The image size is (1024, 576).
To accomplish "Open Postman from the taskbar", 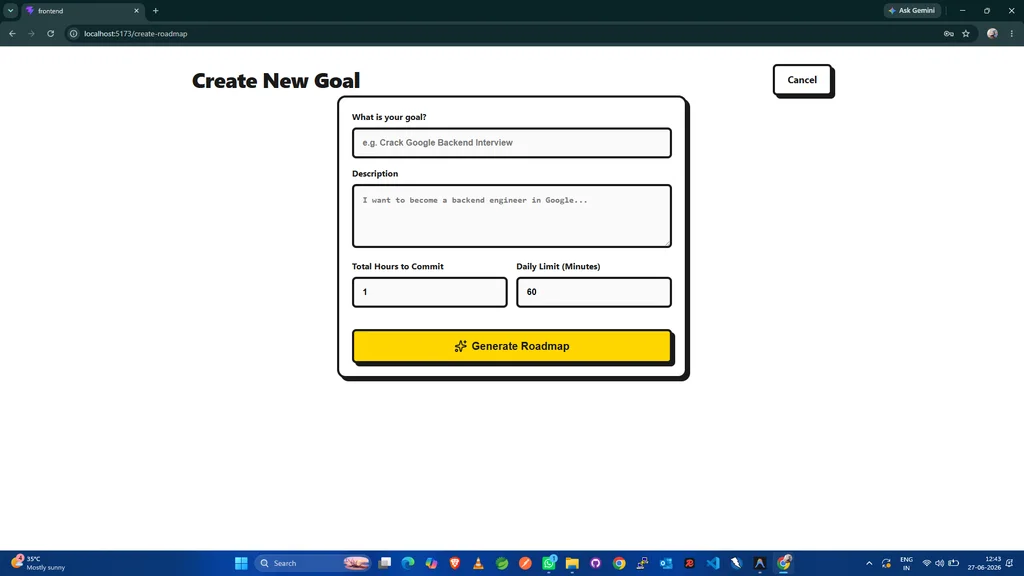I will 526,563.
